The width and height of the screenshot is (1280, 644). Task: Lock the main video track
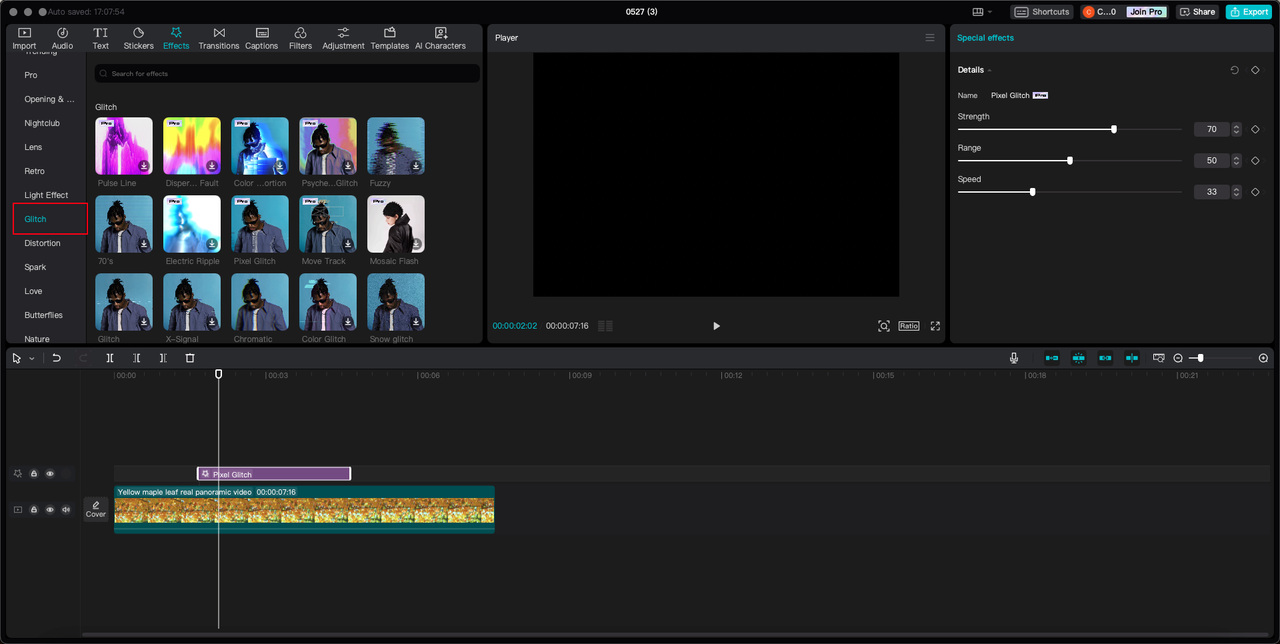34,510
